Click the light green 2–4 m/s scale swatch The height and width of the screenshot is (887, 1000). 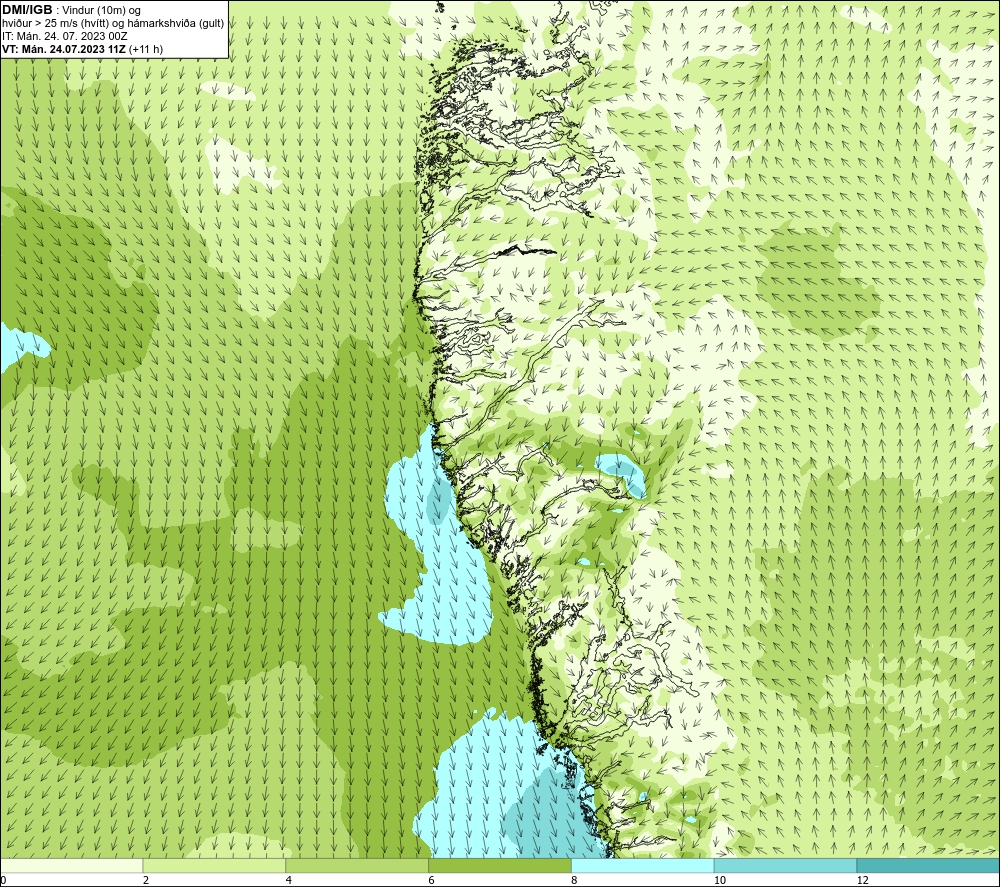[214, 865]
